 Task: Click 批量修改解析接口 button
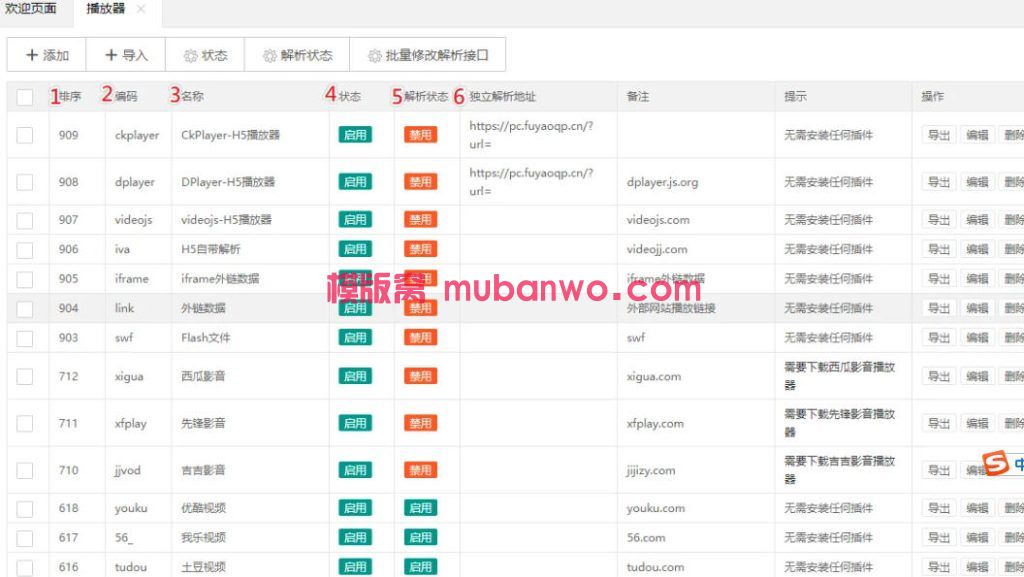(x=428, y=55)
